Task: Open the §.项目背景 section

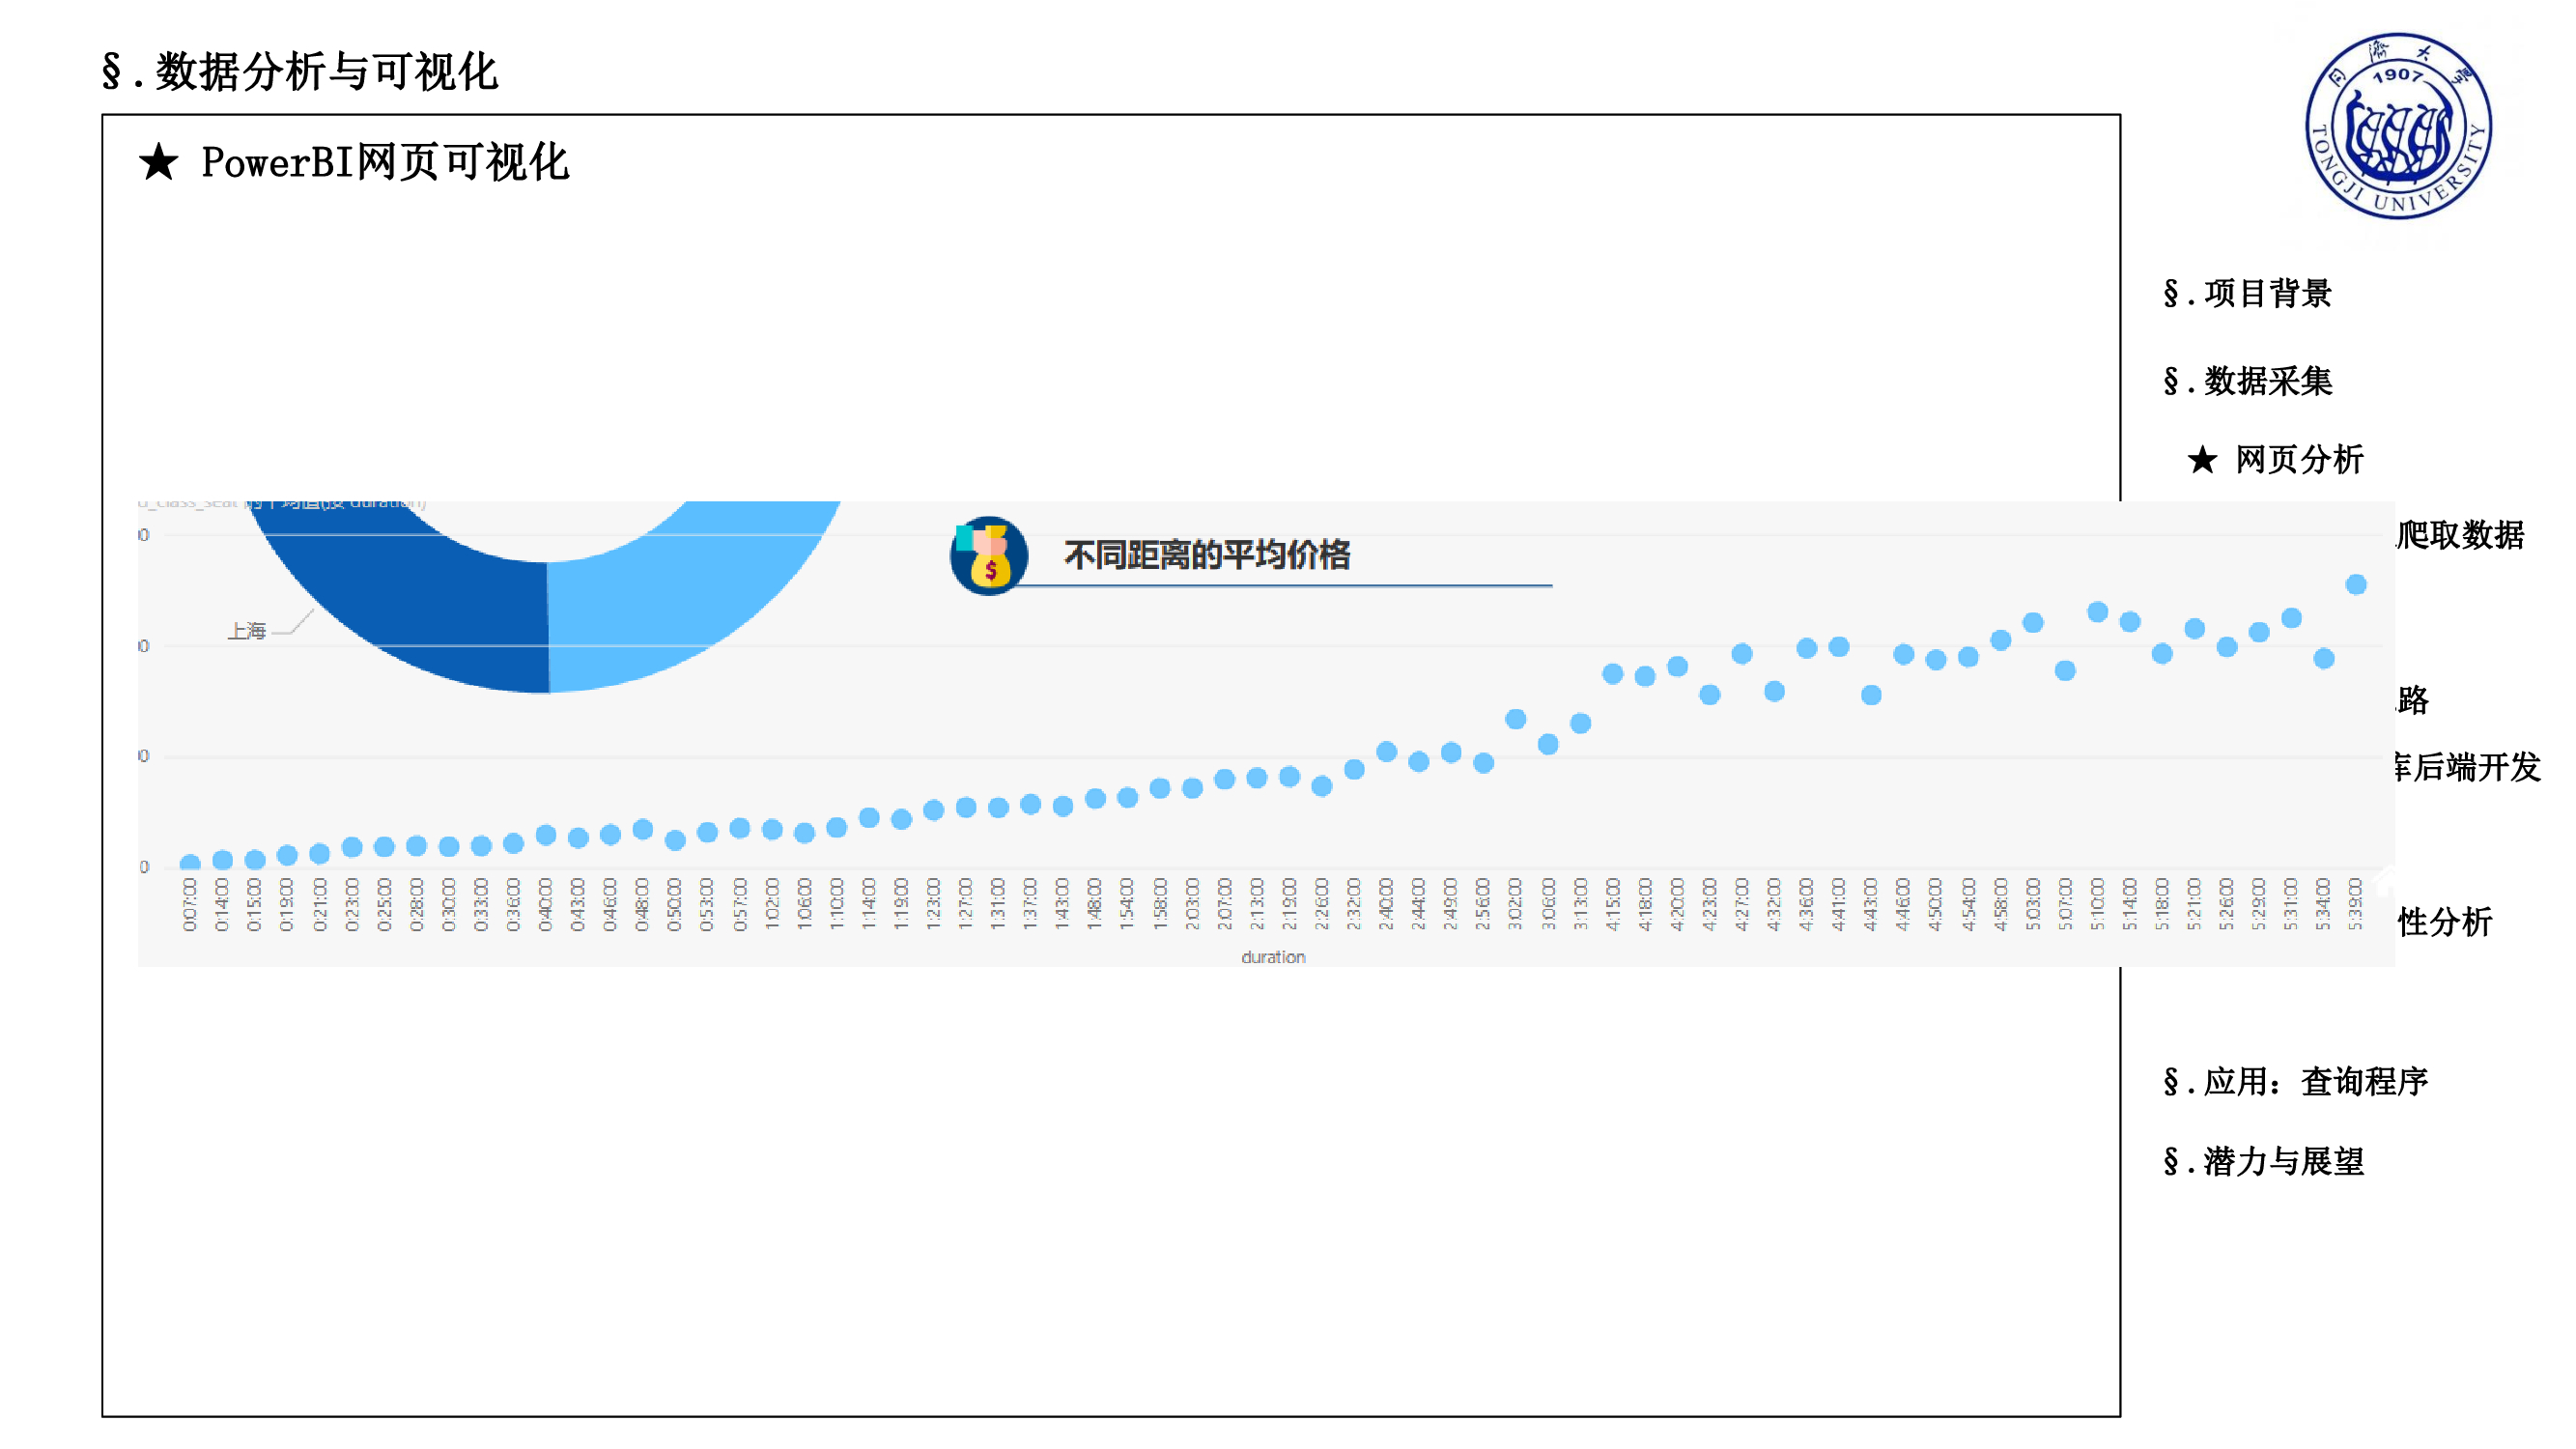Action: click(2246, 293)
